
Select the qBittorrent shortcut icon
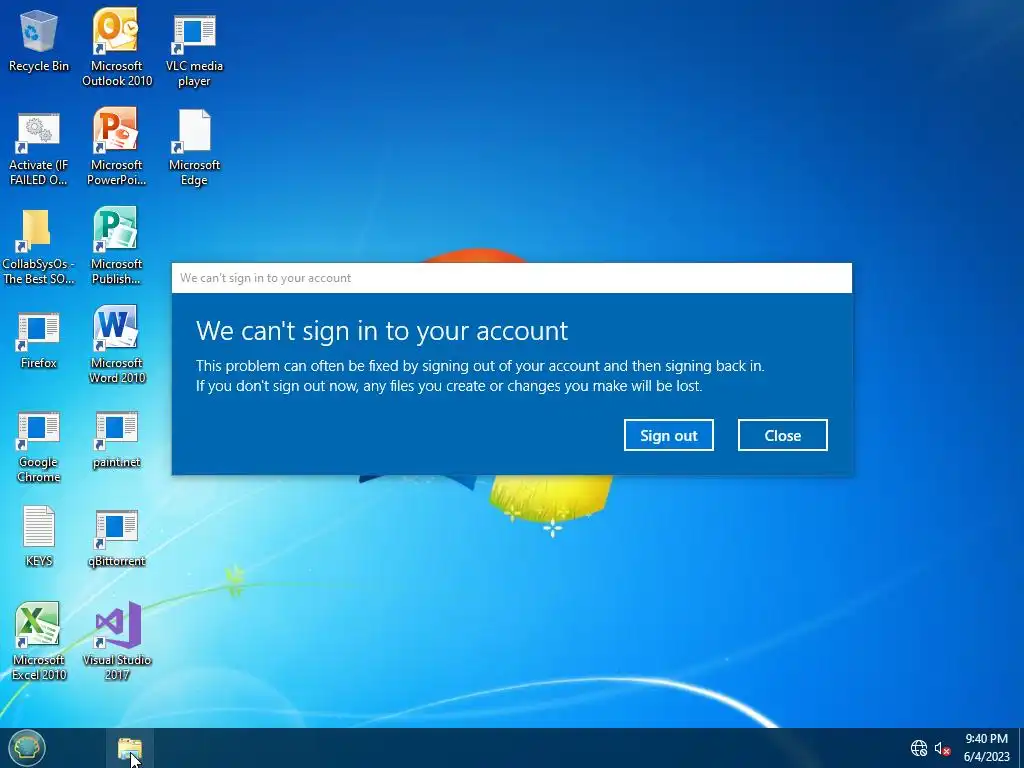(x=116, y=539)
